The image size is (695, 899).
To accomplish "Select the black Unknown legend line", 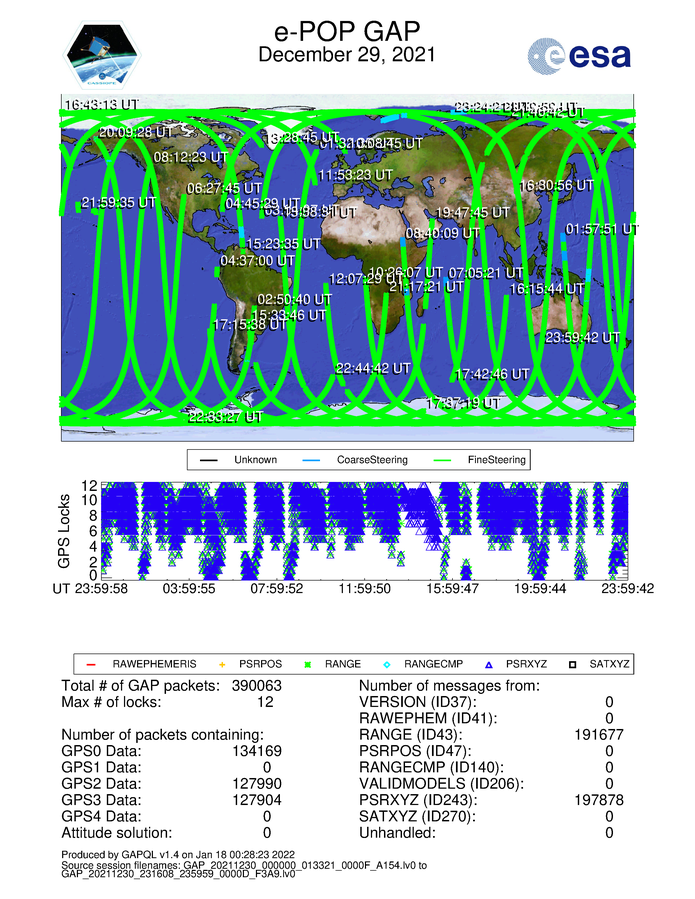I will pos(210,460).
